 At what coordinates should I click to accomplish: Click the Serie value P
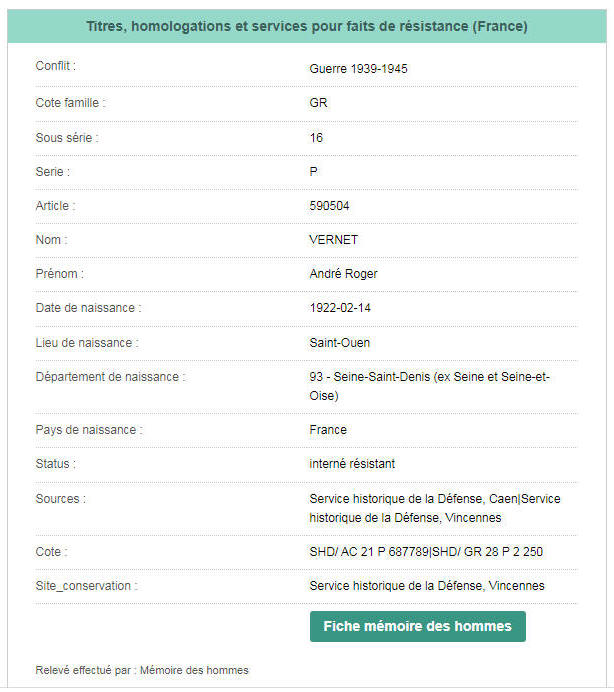pyautogui.click(x=314, y=172)
